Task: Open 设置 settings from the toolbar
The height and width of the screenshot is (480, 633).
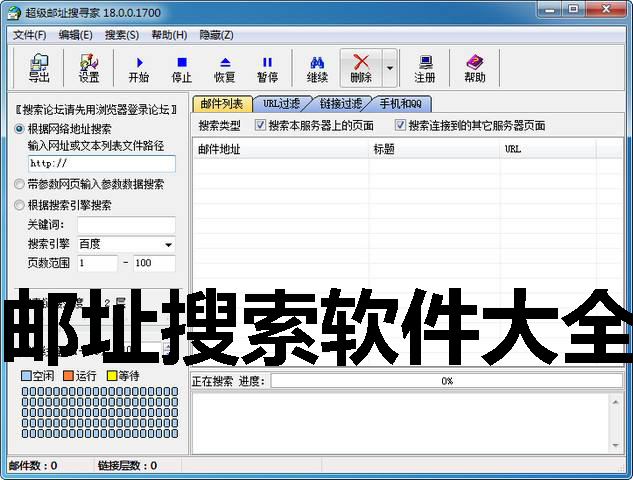Action: (x=89, y=68)
